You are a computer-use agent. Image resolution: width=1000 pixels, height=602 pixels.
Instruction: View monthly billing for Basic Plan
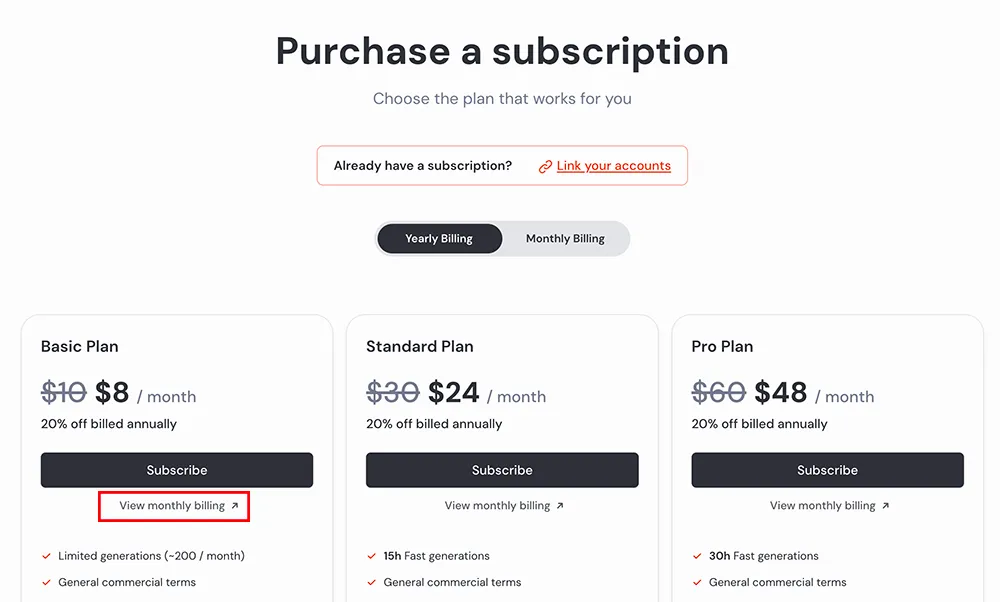tap(172, 506)
